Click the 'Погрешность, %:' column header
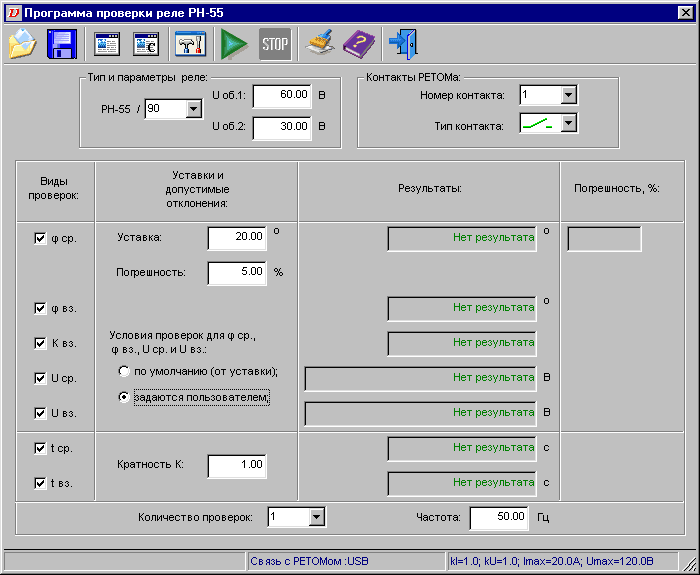Viewport: 700px width, 575px height. (617, 188)
